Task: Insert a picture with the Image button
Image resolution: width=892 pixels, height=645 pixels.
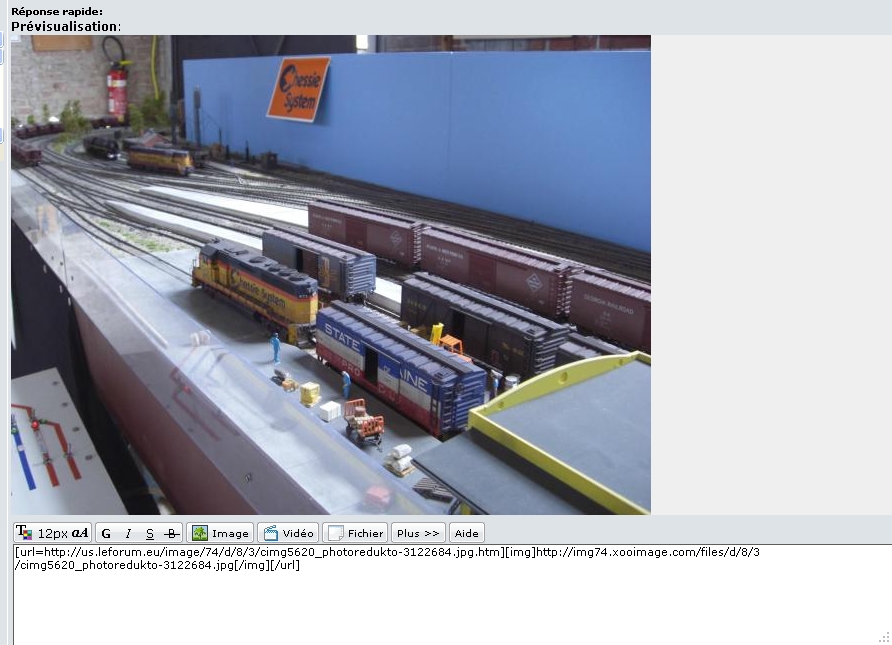Action: 220,533
